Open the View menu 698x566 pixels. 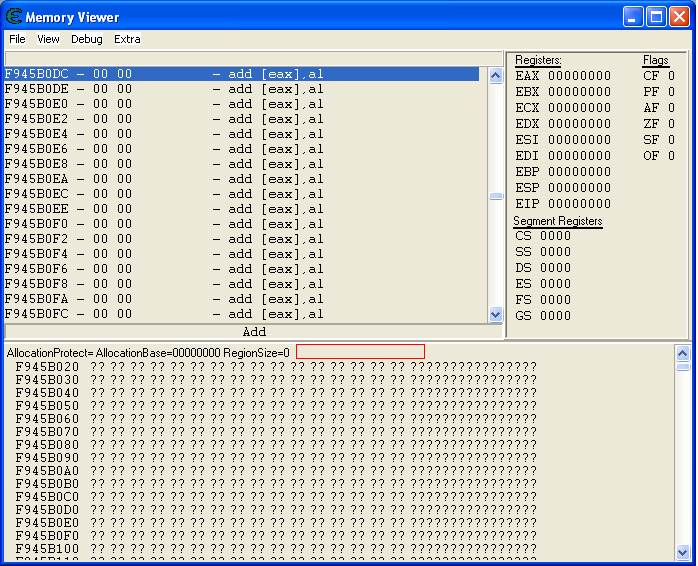tap(48, 39)
